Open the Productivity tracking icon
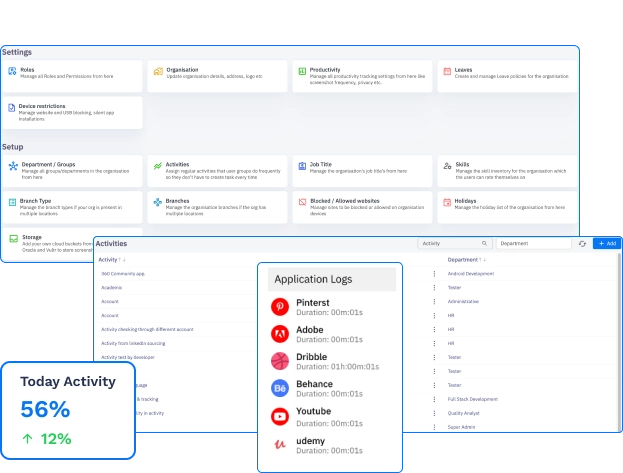The height and width of the screenshot is (473, 623). coord(301,71)
